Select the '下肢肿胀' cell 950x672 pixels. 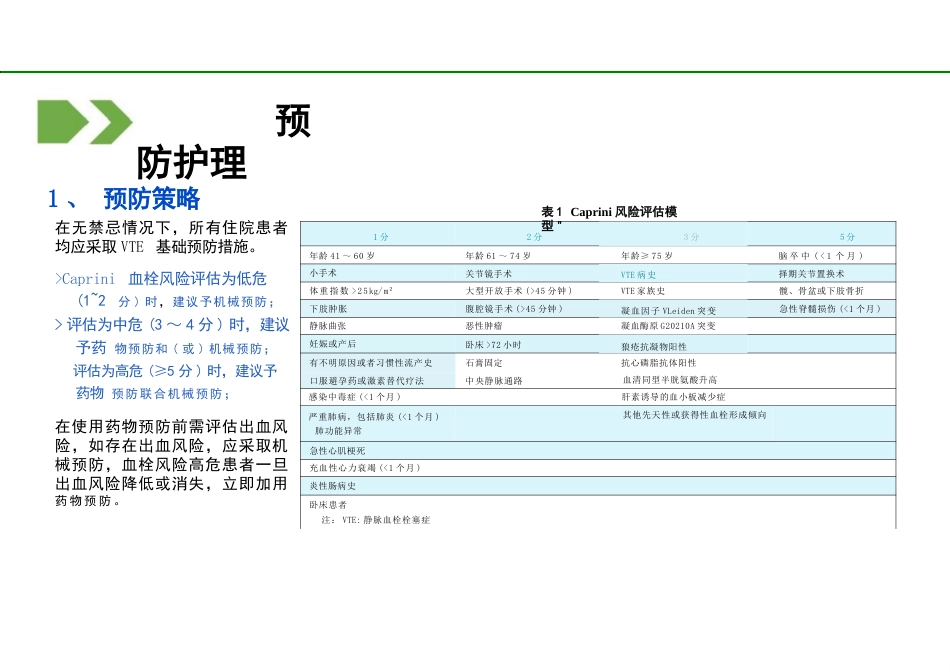(x=328, y=309)
